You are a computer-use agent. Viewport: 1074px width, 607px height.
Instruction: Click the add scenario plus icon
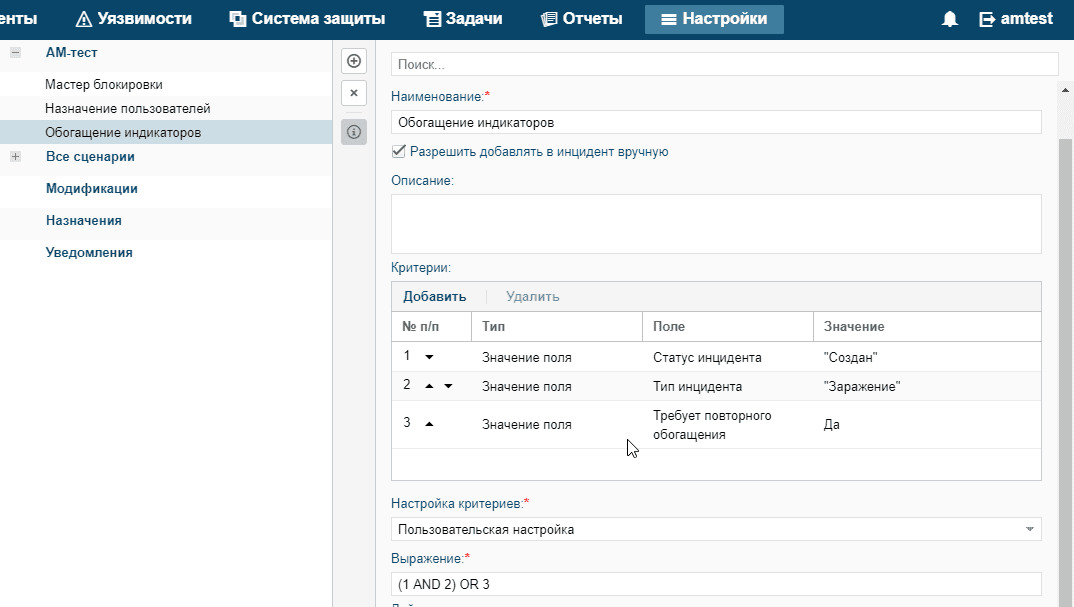pos(353,61)
